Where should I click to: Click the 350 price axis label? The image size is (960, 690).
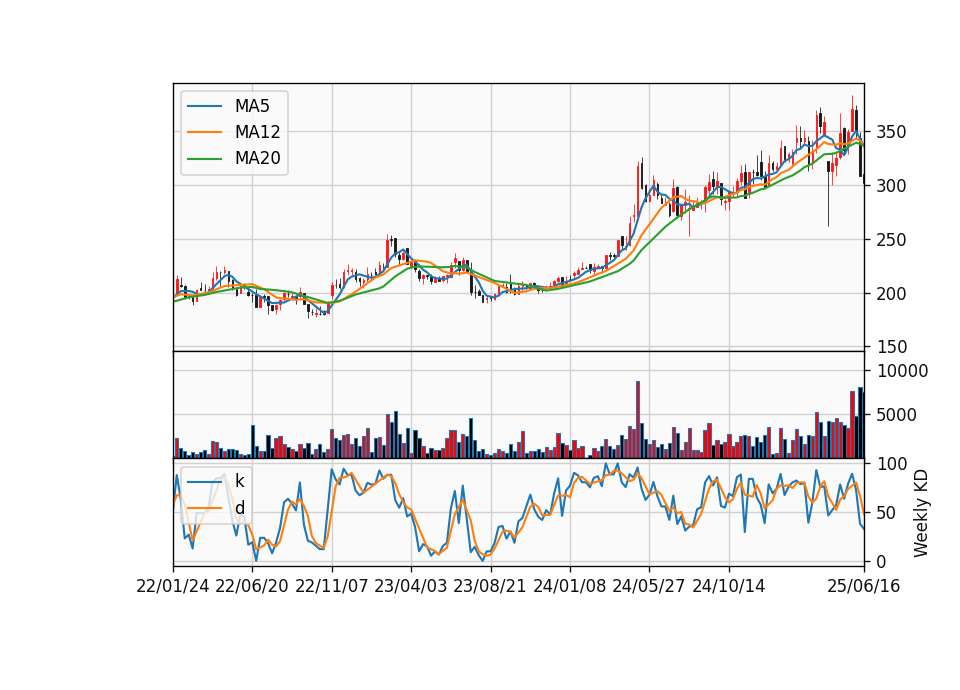891,132
